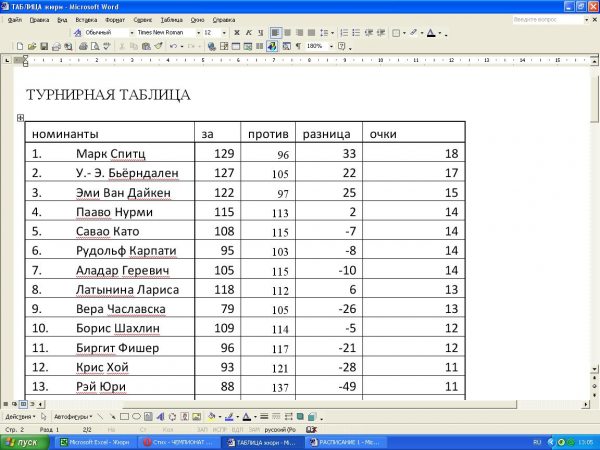Click the Format Painter brush icon
Screen dimensions: 600x450
tap(158, 46)
